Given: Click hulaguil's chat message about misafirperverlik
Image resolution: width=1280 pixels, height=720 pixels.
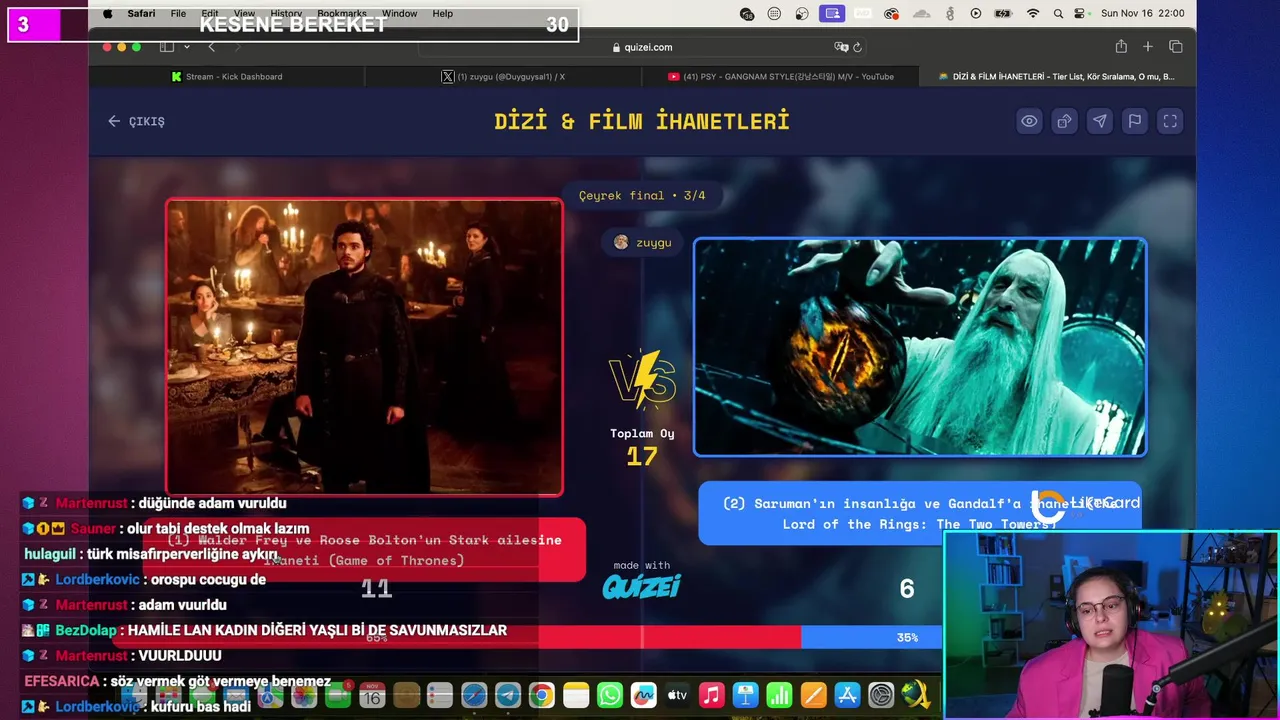Looking at the screenshot, I should 151,554.
